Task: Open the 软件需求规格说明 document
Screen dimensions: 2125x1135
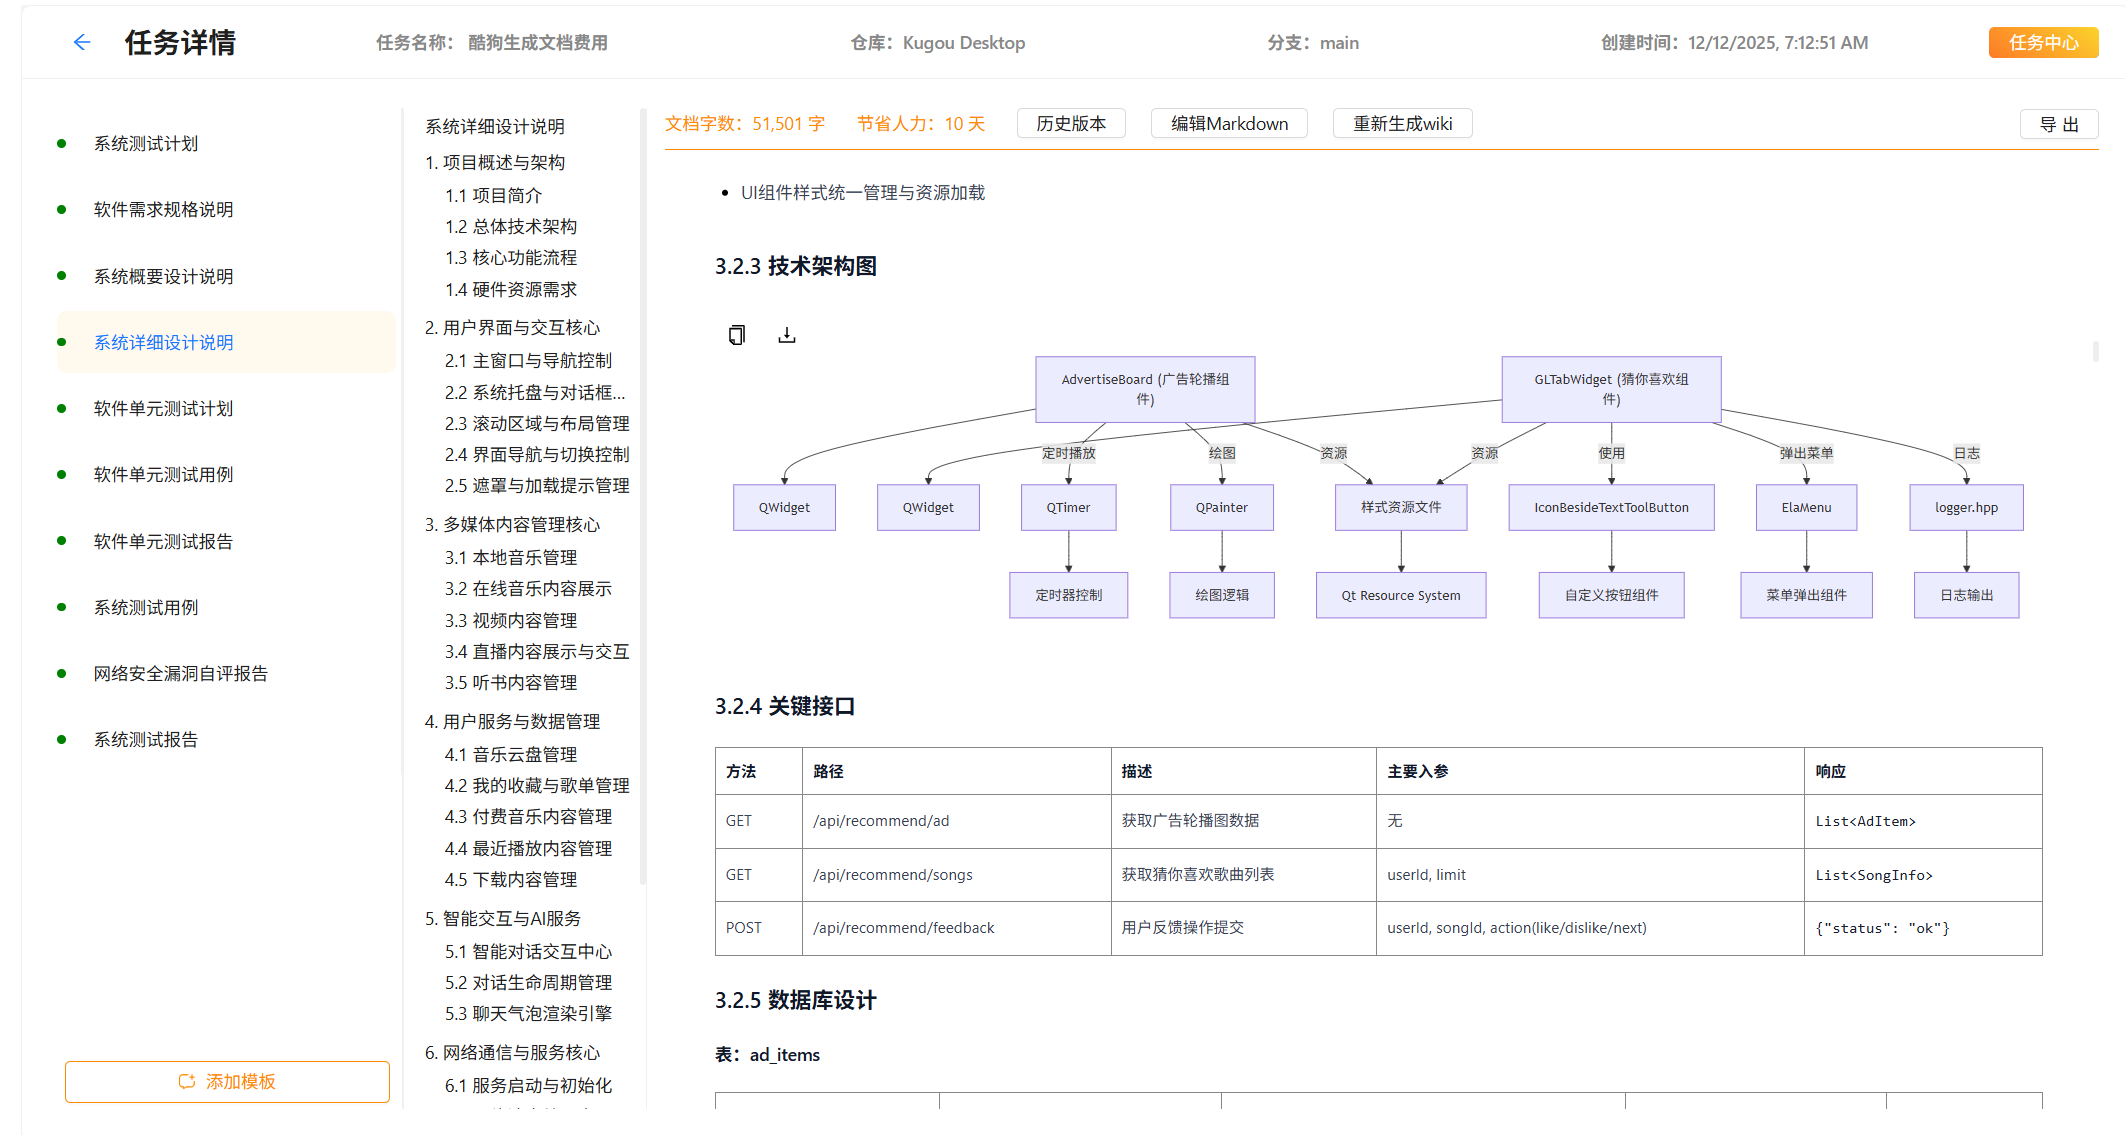Action: pos(163,209)
